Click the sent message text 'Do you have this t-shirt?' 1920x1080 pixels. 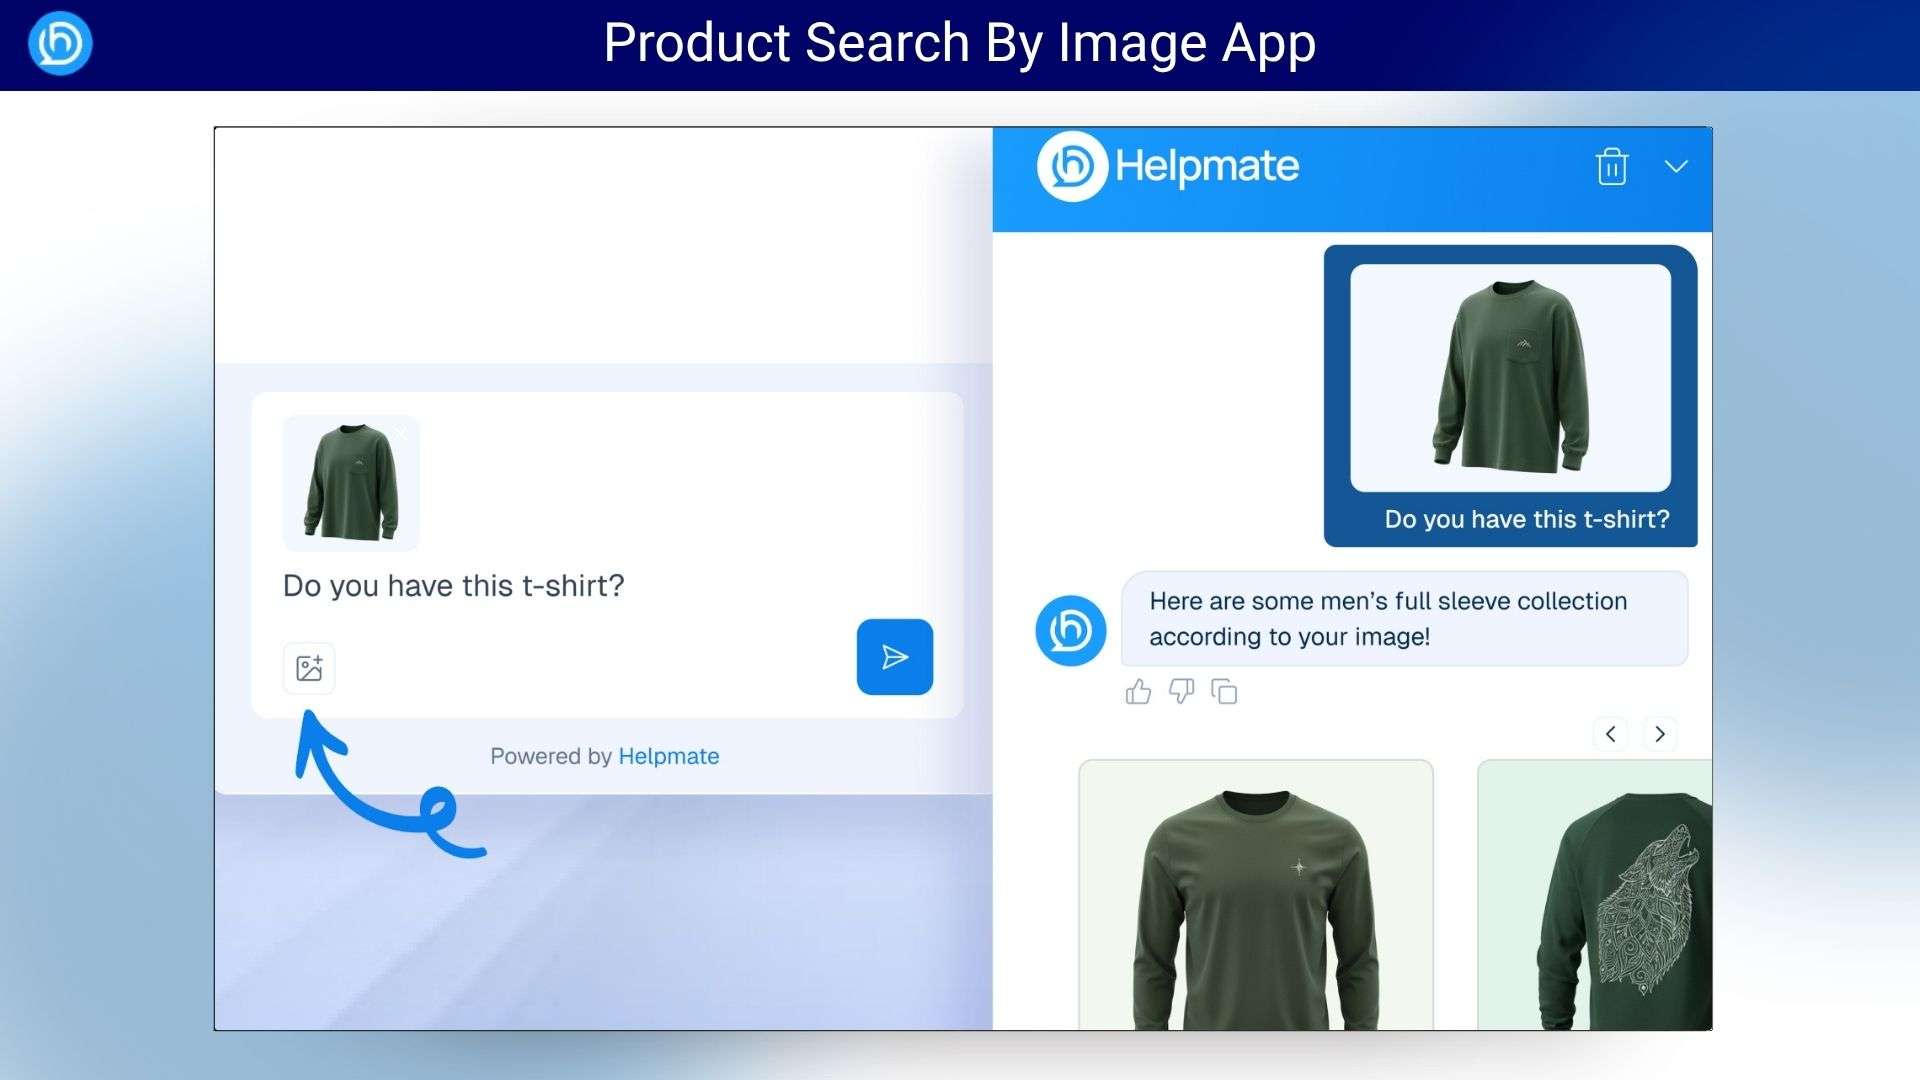1526,519
